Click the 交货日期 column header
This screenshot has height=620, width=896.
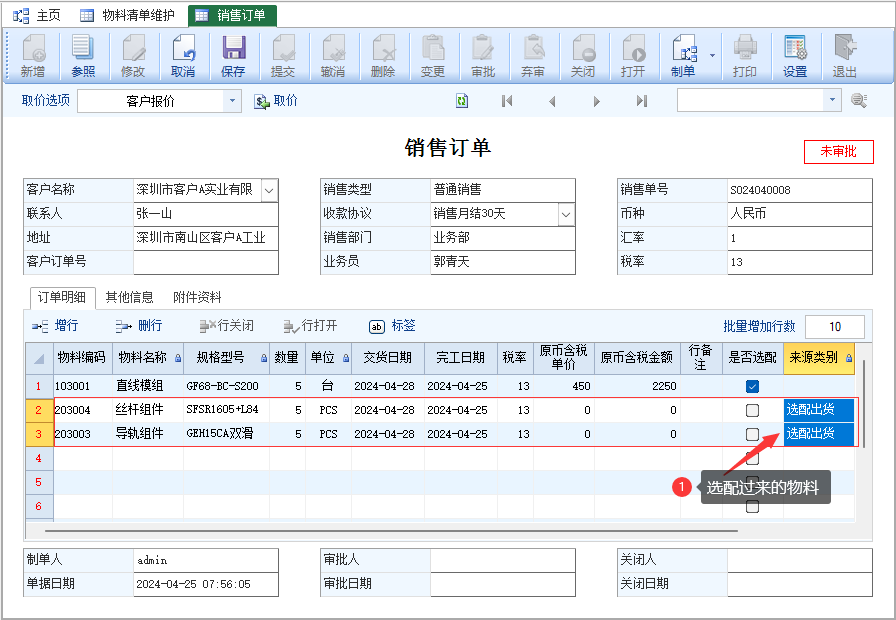click(387, 358)
